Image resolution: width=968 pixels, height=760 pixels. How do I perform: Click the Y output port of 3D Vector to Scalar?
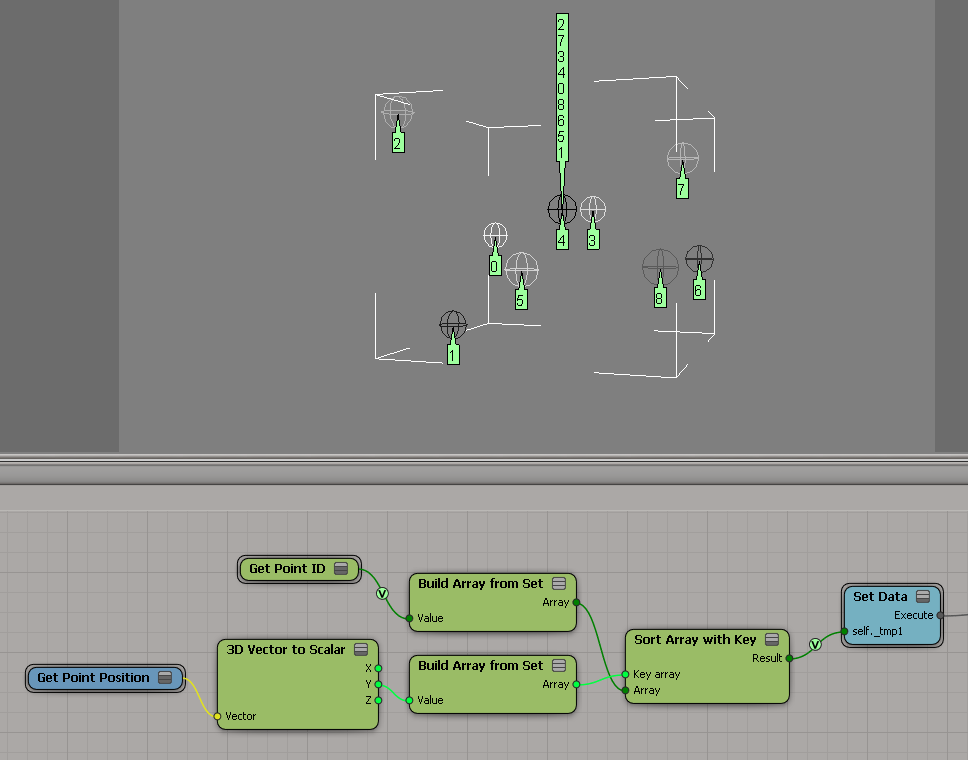click(378, 684)
